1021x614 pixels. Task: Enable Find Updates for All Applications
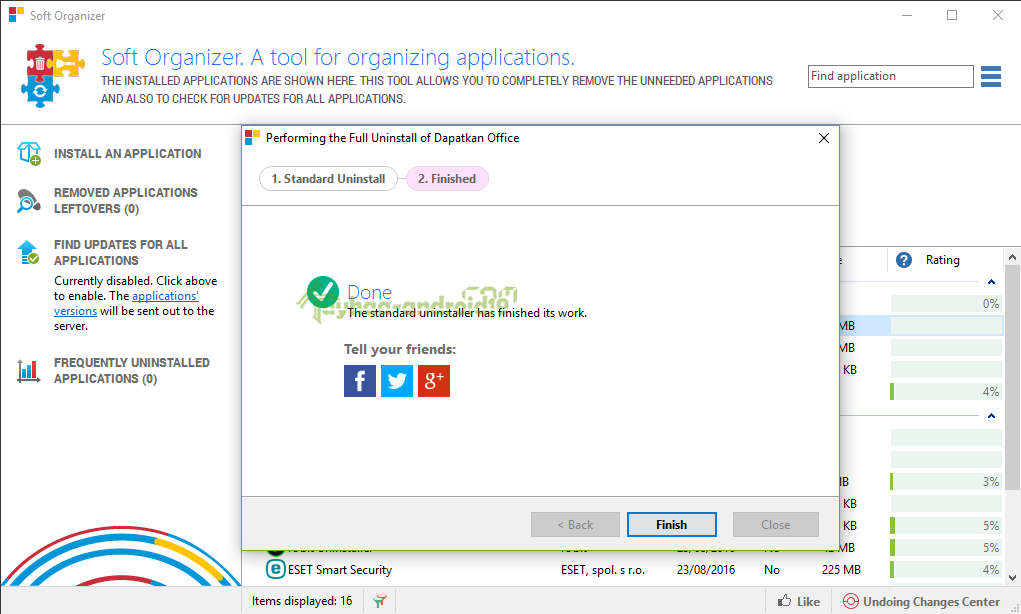[x=120, y=253]
